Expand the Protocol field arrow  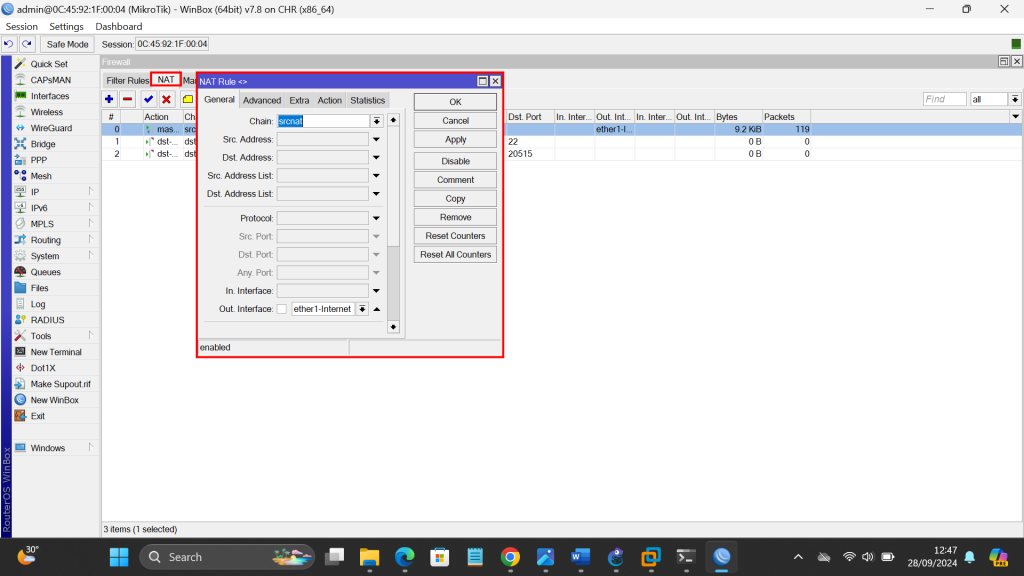point(377,218)
